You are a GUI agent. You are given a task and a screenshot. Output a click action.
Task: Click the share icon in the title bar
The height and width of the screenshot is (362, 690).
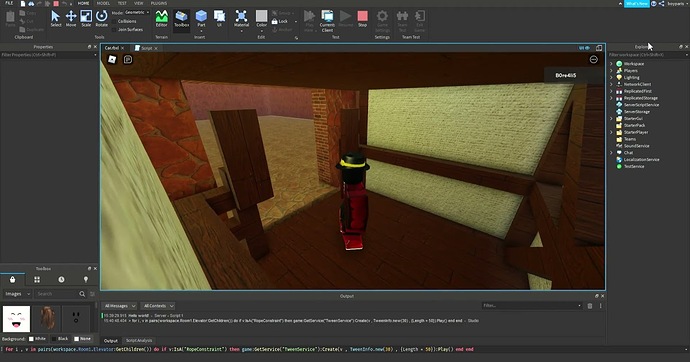(x=661, y=4)
